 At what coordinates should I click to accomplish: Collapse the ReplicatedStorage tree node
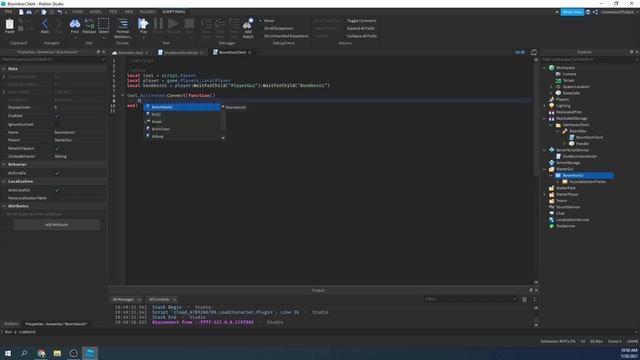(x=544, y=118)
